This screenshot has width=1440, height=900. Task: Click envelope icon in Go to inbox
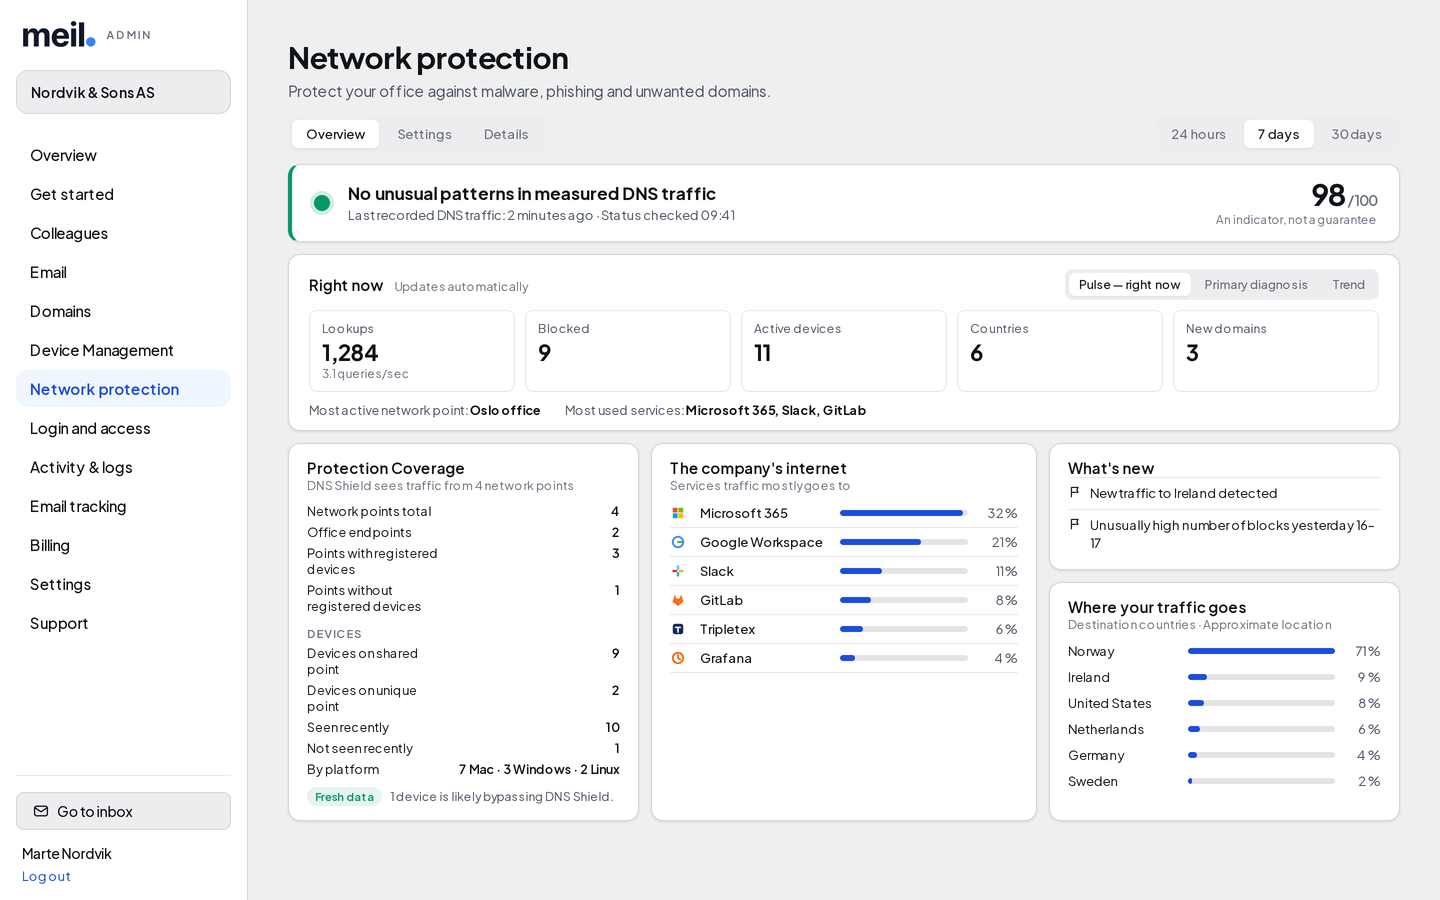pyautogui.click(x=41, y=811)
